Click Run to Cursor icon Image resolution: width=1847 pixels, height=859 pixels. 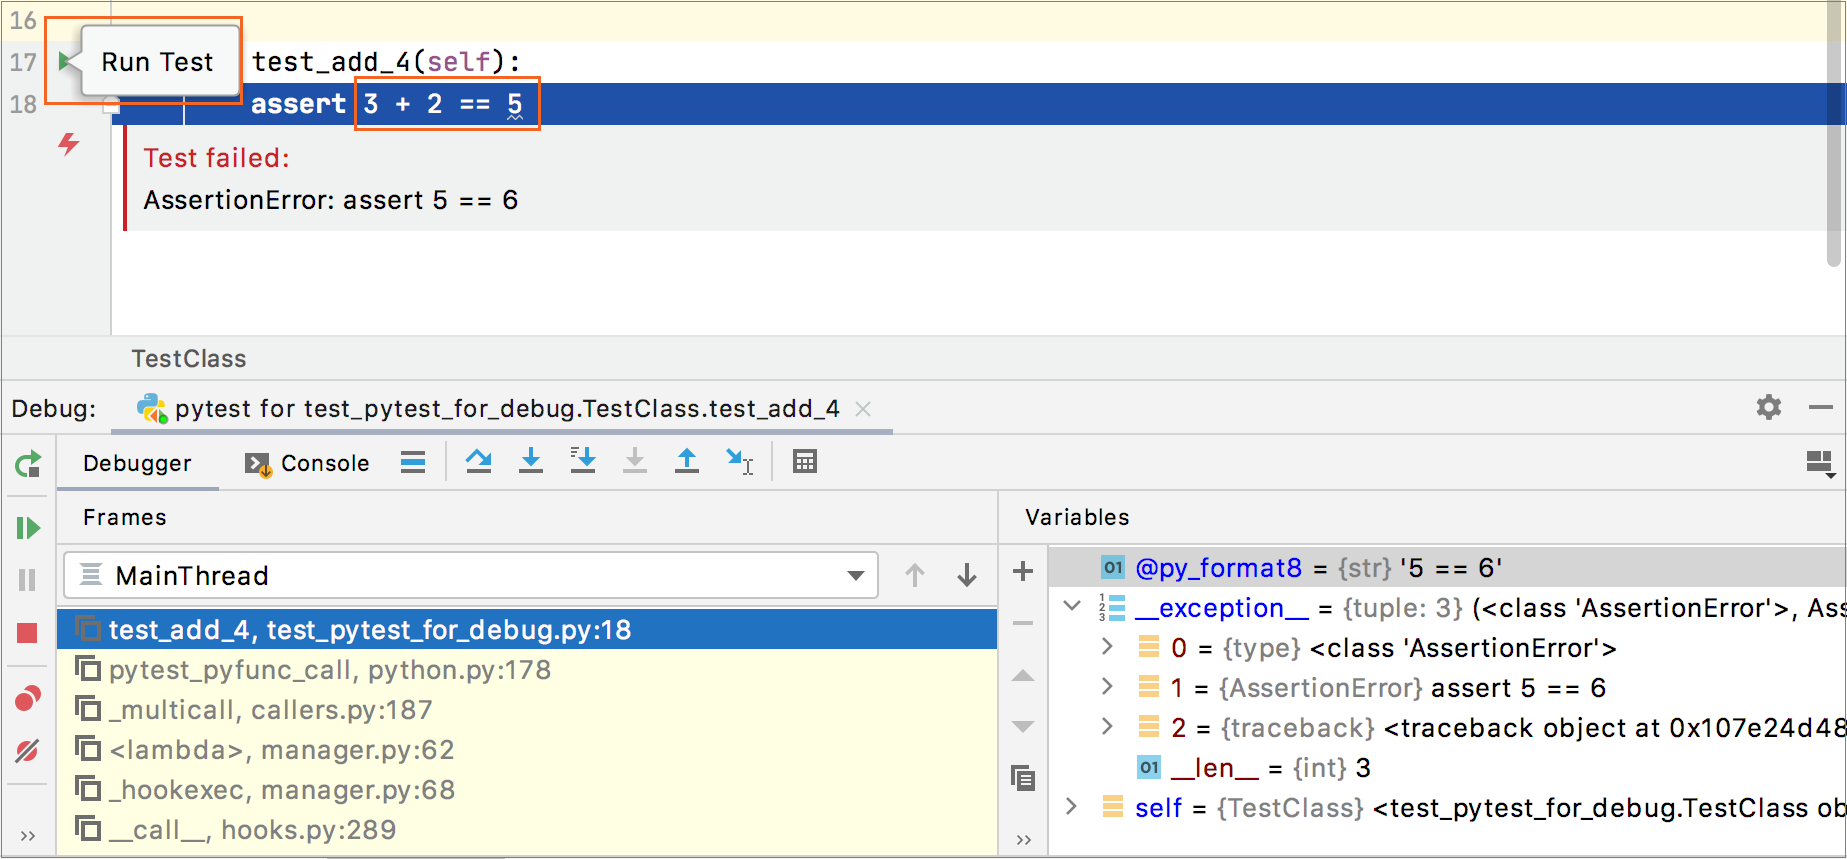[x=739, y=461]
